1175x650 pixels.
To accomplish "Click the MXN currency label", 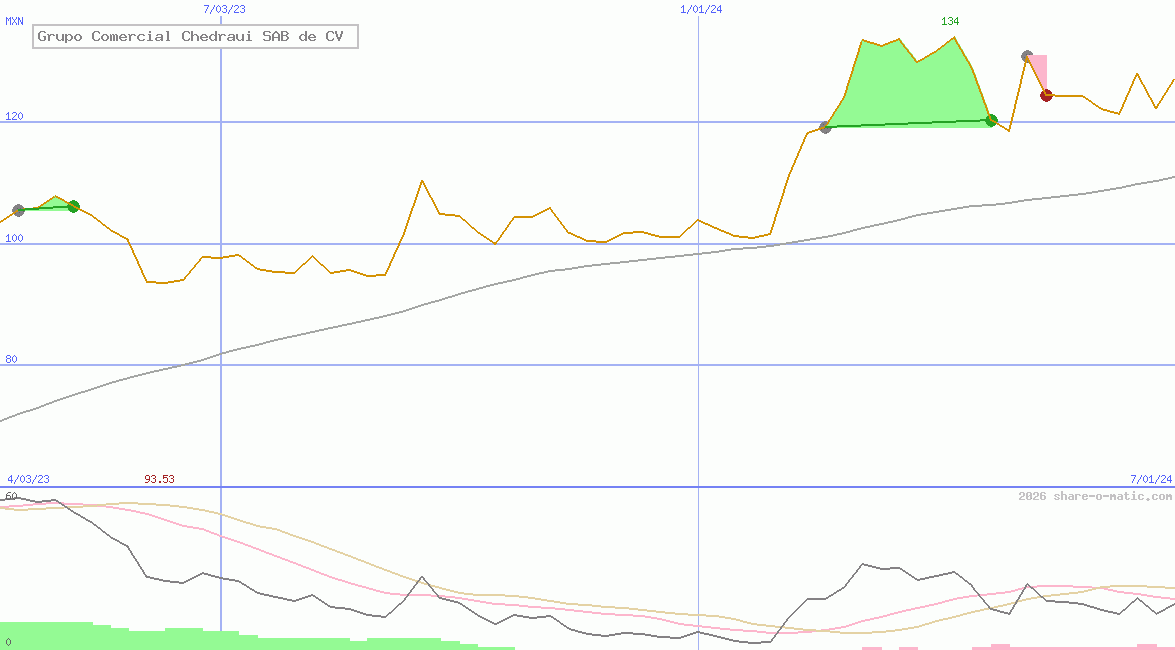I will pos(15,21).
